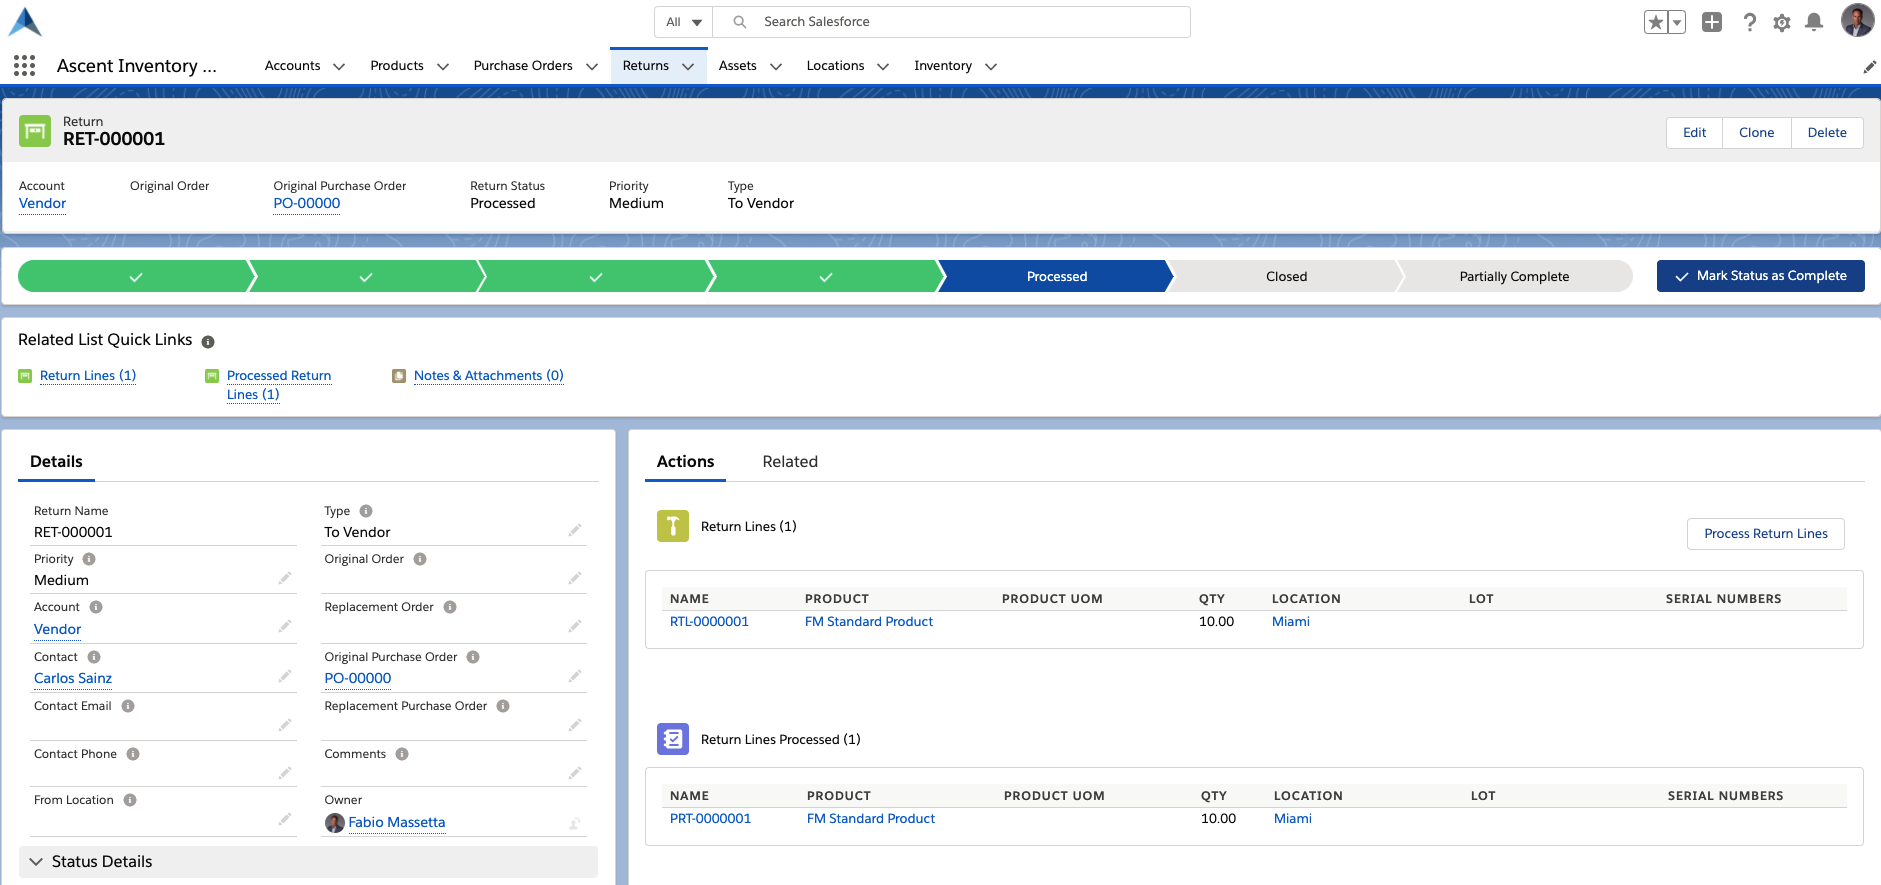Open the favorites list dropdown arrow
This screenshot has width=1881, height=885.
point(1677,22)
